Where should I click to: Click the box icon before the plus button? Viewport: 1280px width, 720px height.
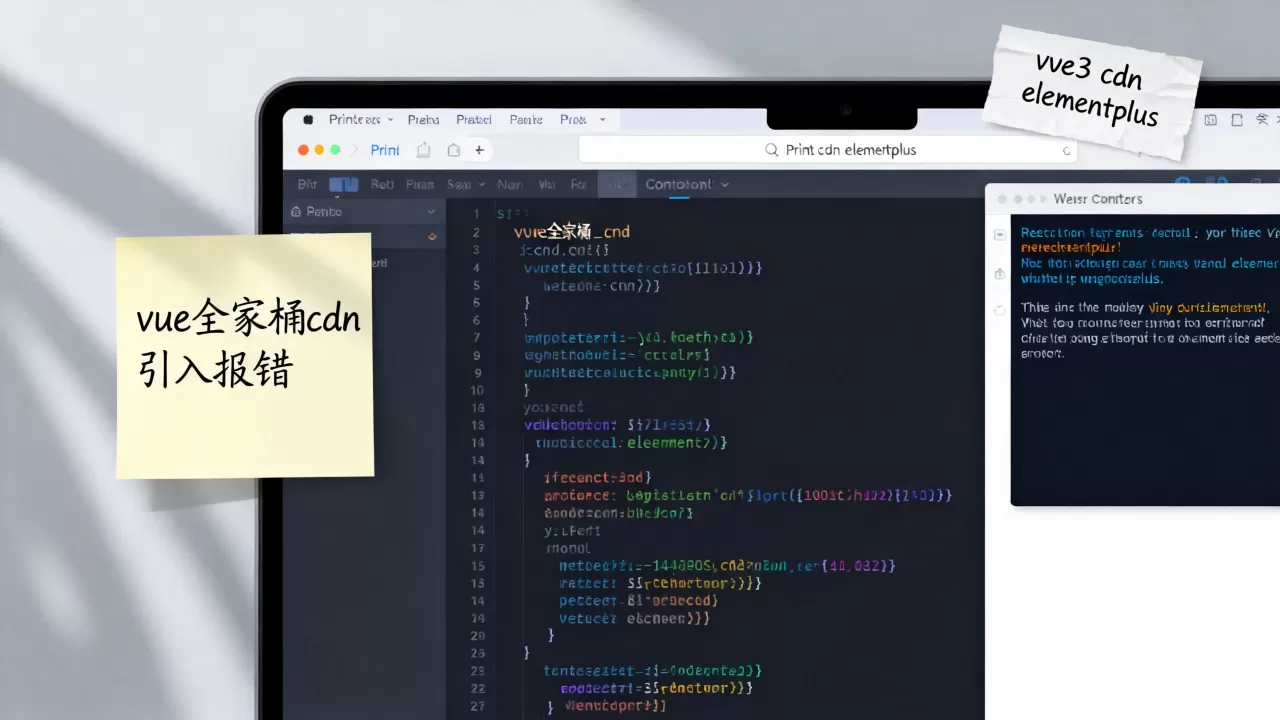454,150
